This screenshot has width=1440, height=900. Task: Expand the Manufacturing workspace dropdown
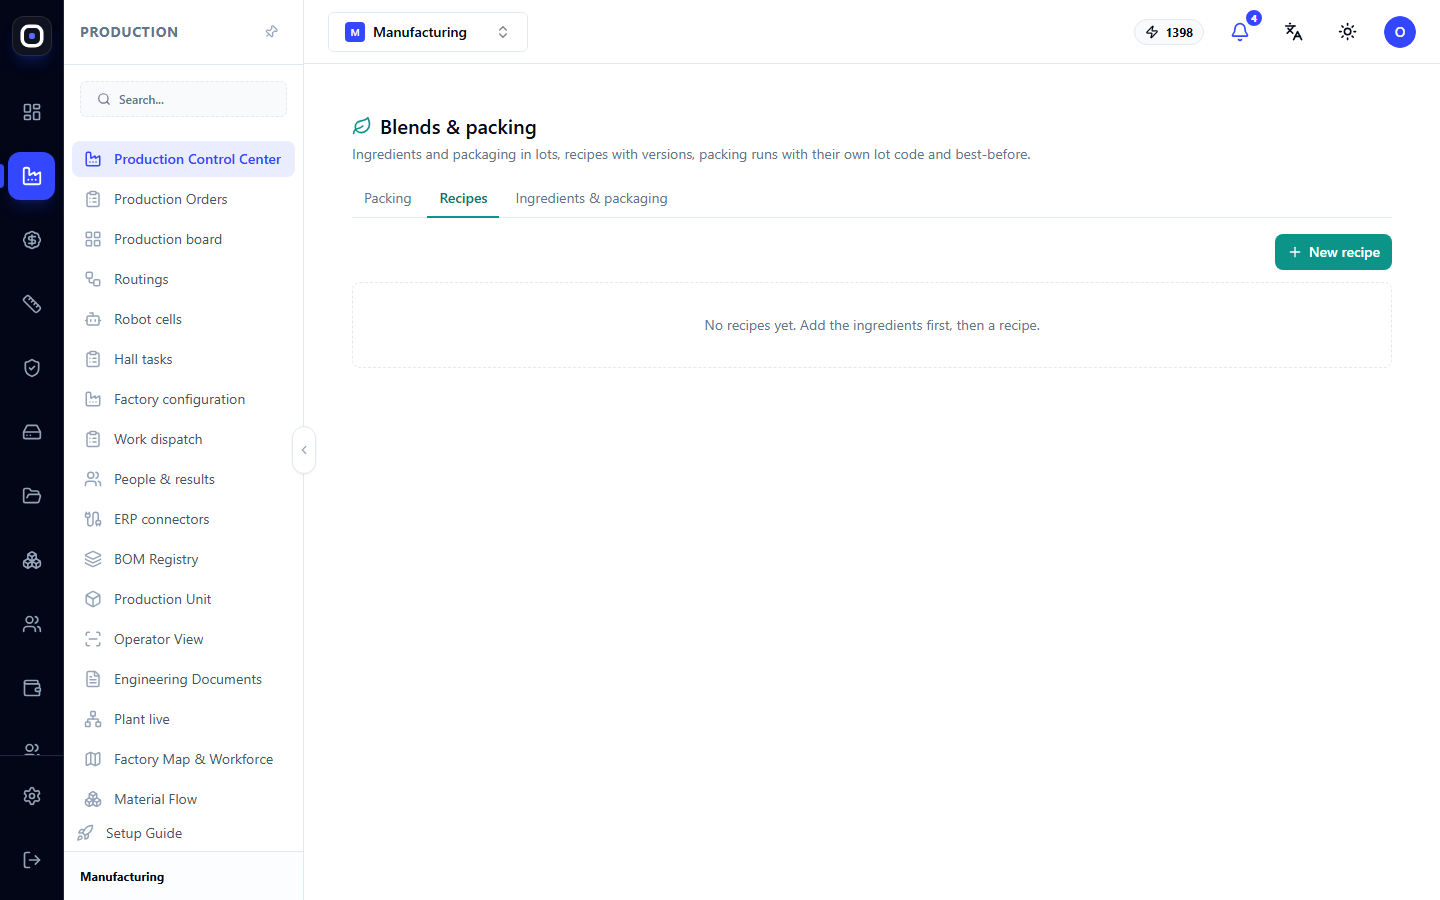tap(428, 32)
